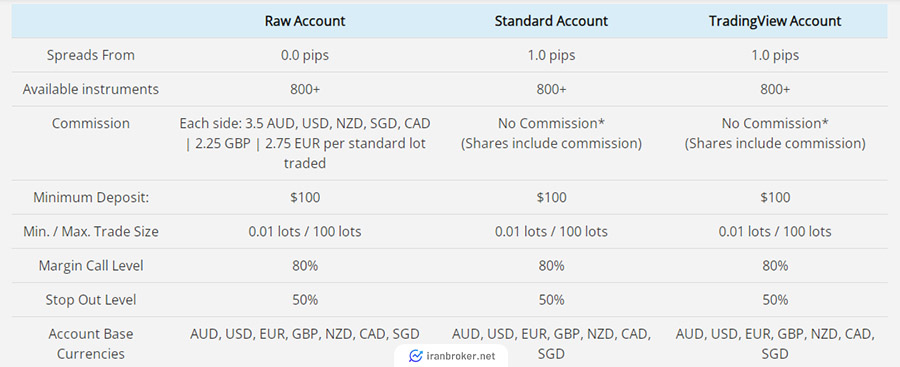
Task: Click the 1.0 pips value under Standard Account
Action: (551, 56)
